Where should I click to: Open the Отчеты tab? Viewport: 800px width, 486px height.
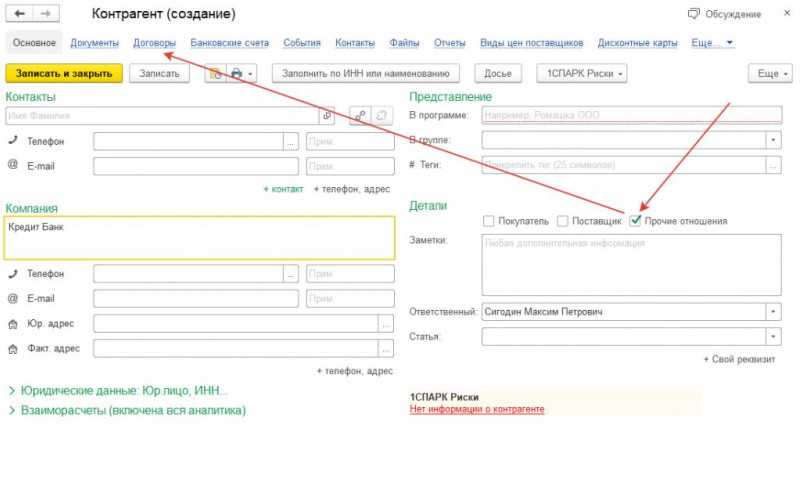(449, 43)
